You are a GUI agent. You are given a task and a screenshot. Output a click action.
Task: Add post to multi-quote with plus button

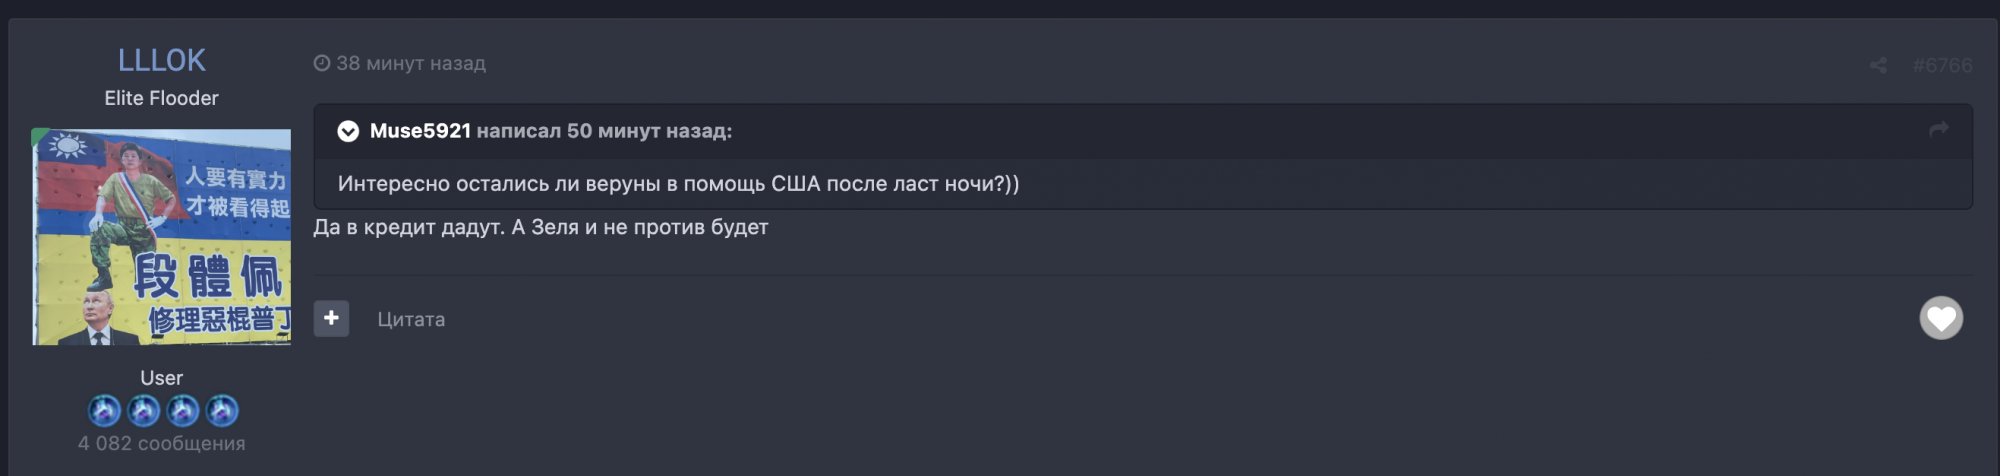[x=331, y=319]
